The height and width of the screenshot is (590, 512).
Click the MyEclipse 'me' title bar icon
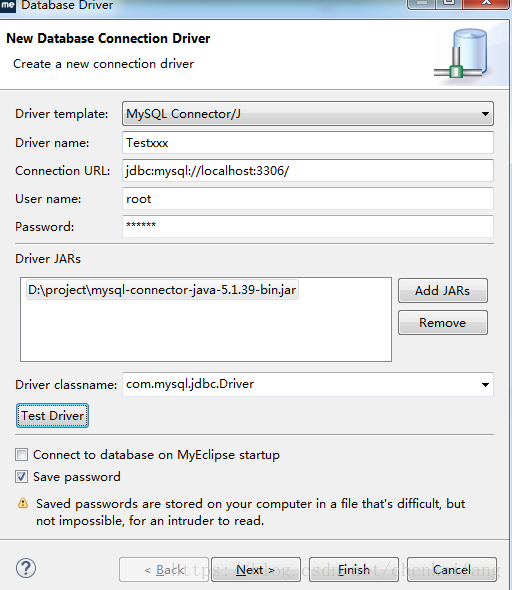pos(8,5)
